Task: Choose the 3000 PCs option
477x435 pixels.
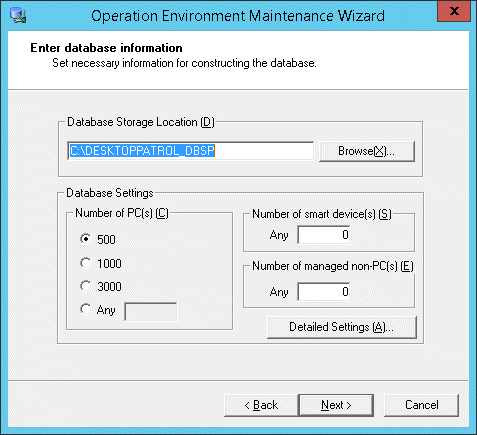Action: click(86, 286)
